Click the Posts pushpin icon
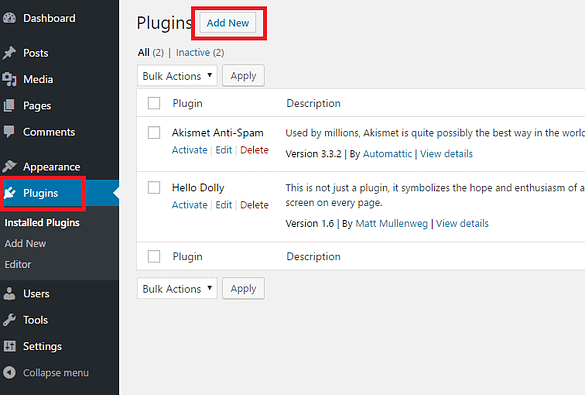585x395 pixels. [9, 53]
